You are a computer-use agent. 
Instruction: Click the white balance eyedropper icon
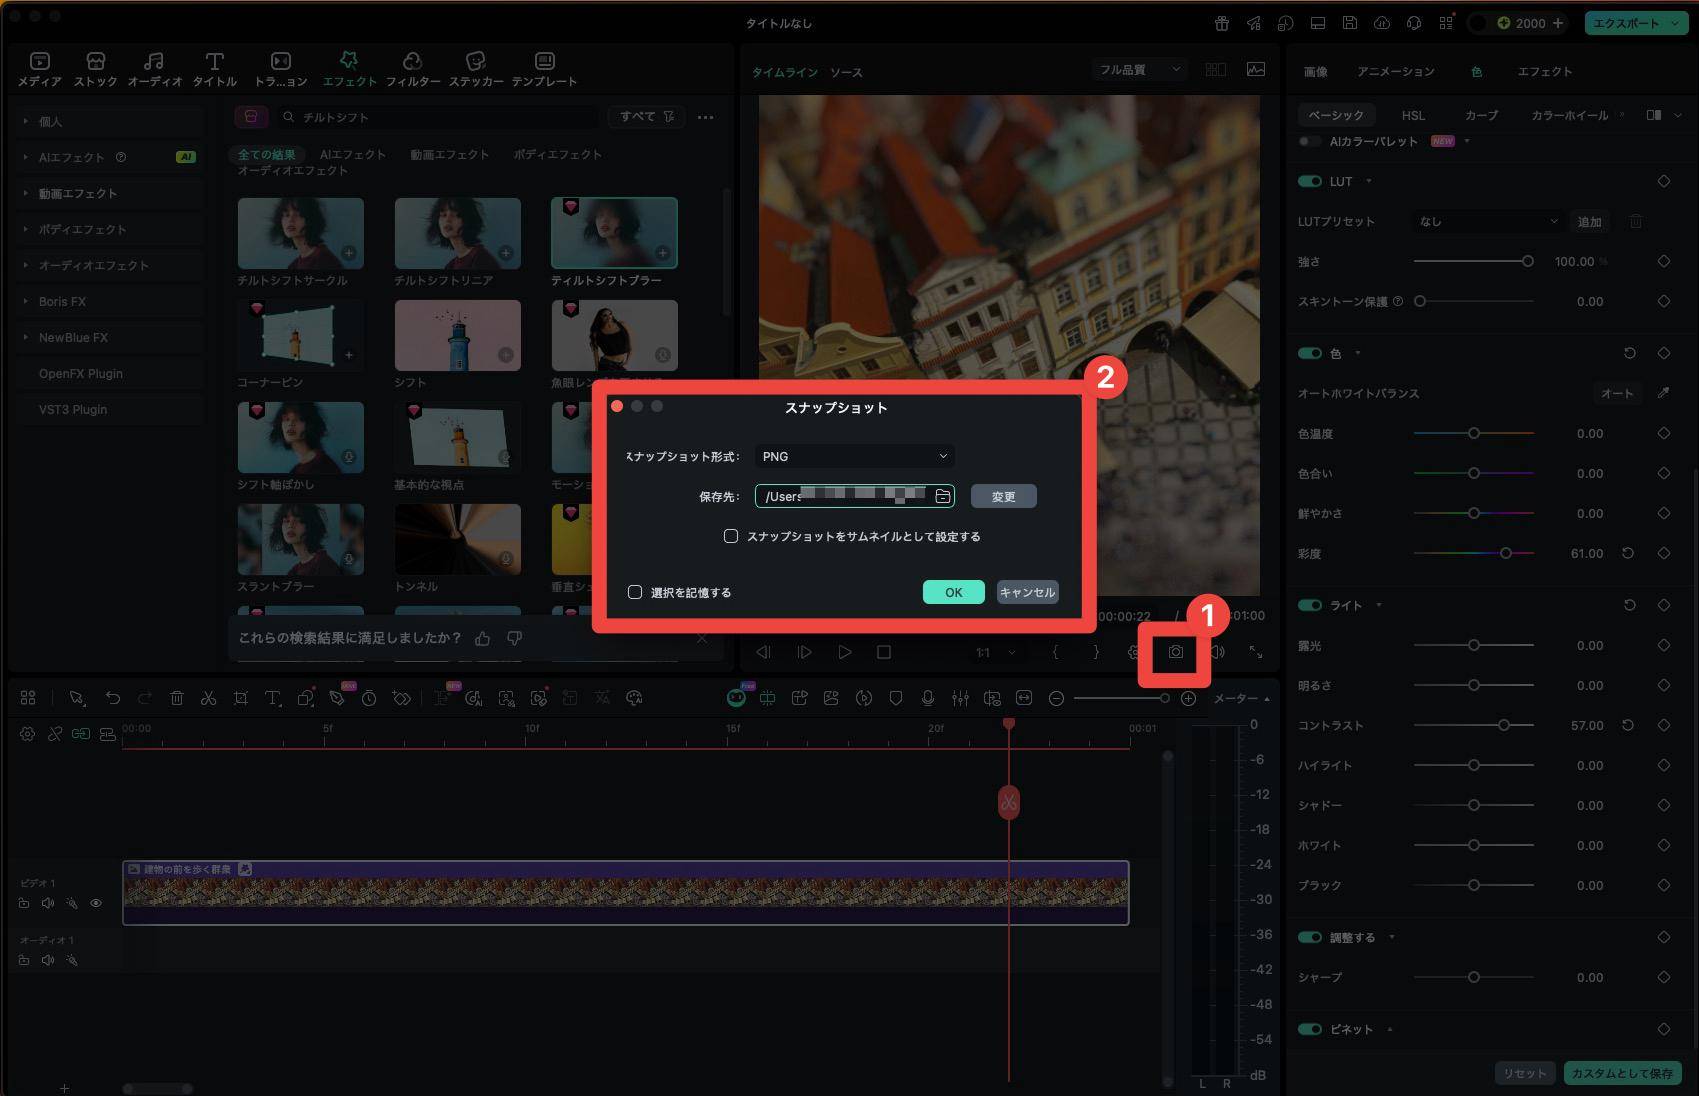[x=1663, y=393]
